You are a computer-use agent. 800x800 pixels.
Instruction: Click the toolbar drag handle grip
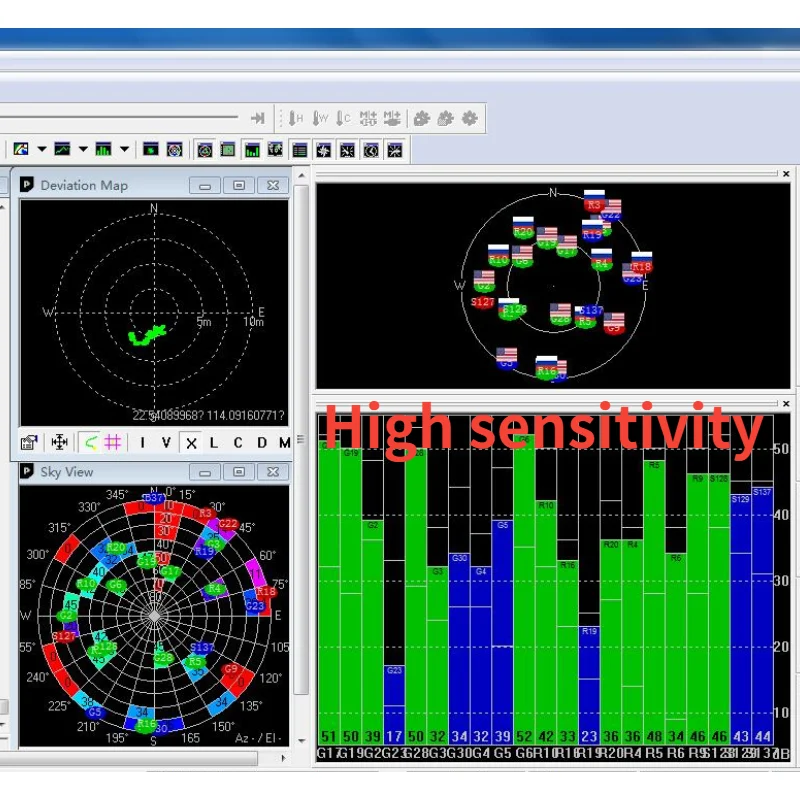pos(280,119)
